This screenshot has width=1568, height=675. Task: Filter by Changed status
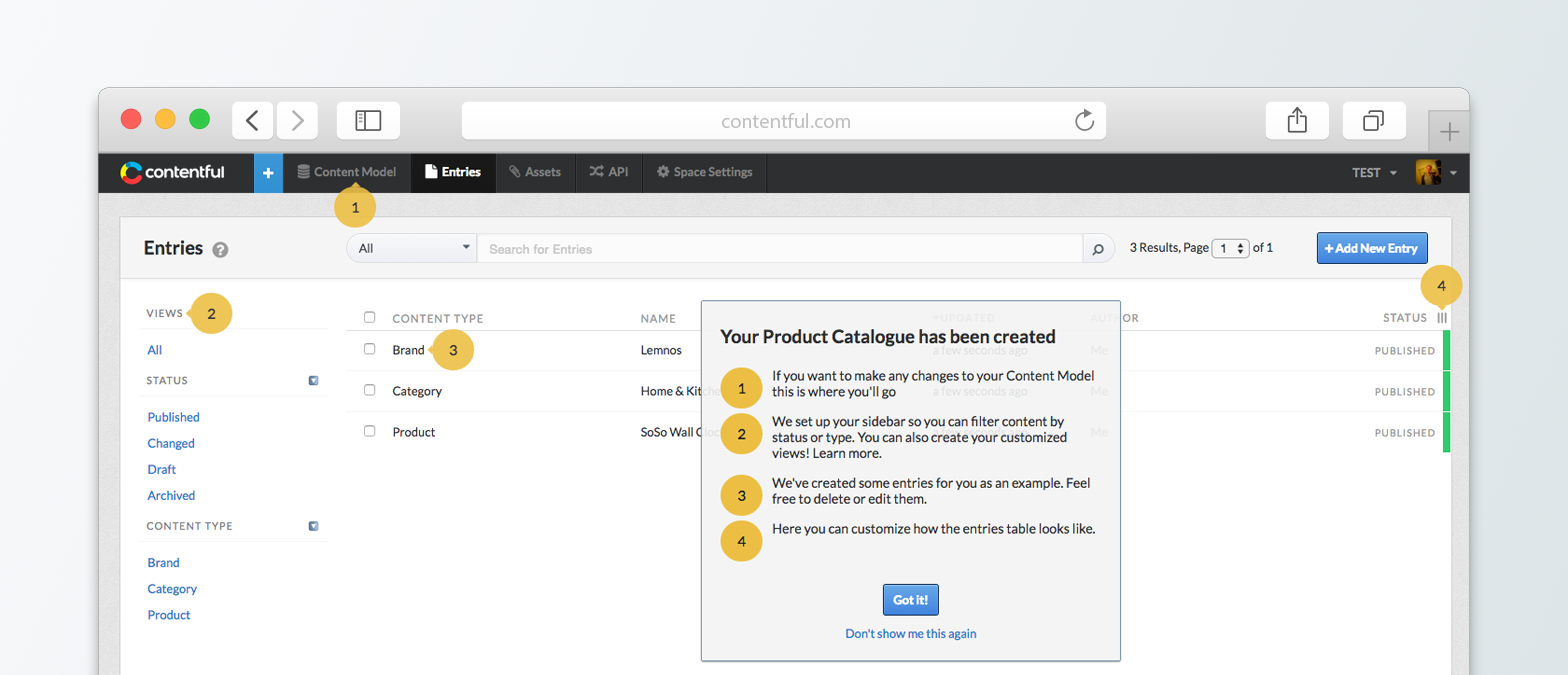tap(171, 443)
